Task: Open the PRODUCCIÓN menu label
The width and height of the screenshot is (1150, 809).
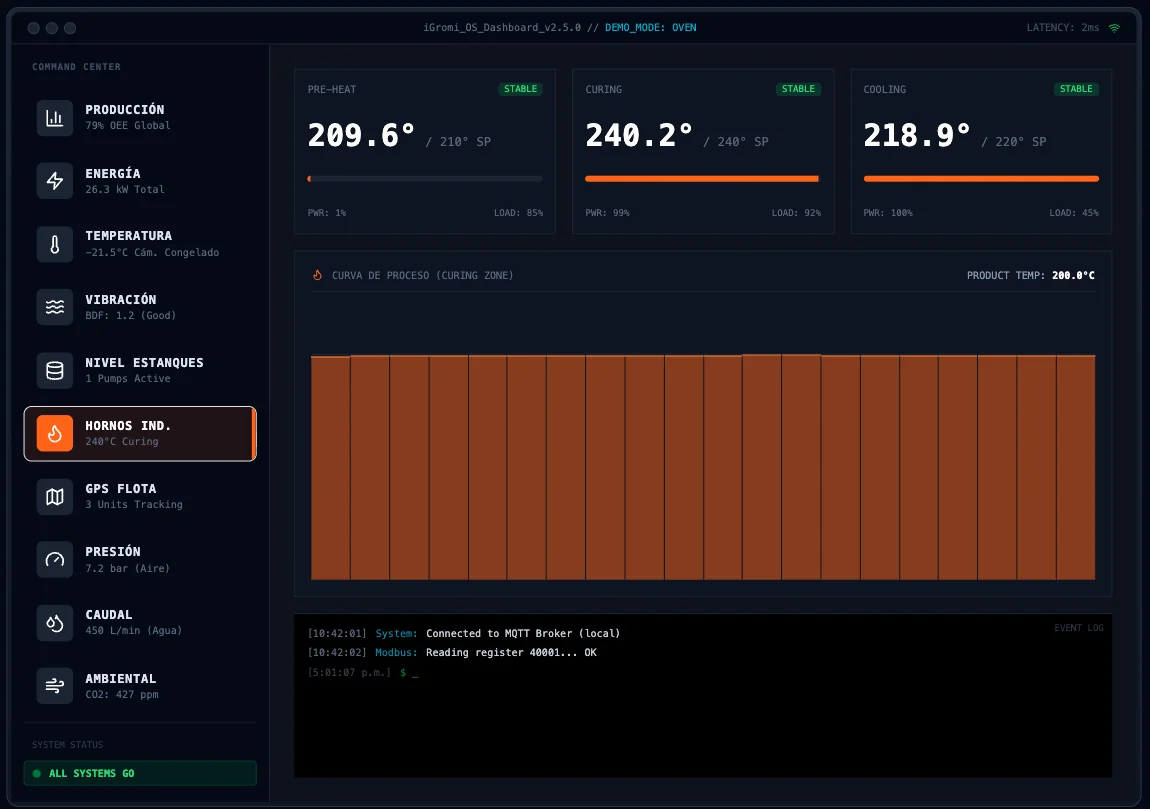Action: coord(125,109)
